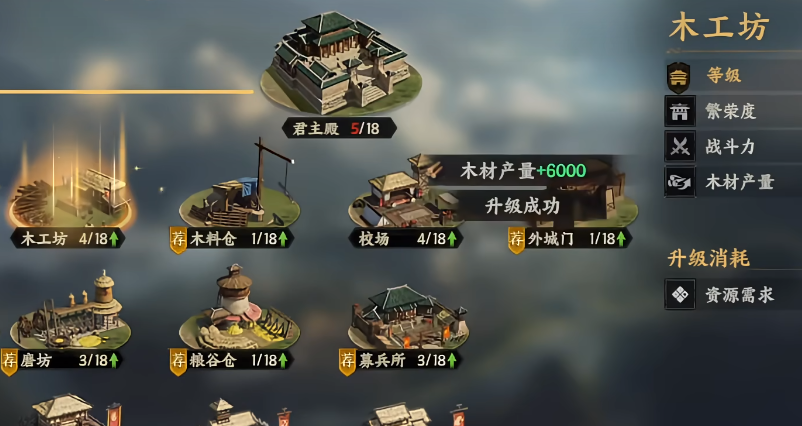Image resolution: width=802 pixels, height=426 pixels.
Task: Select the 磨坊 mill building
Action: [x=71, y=312]
